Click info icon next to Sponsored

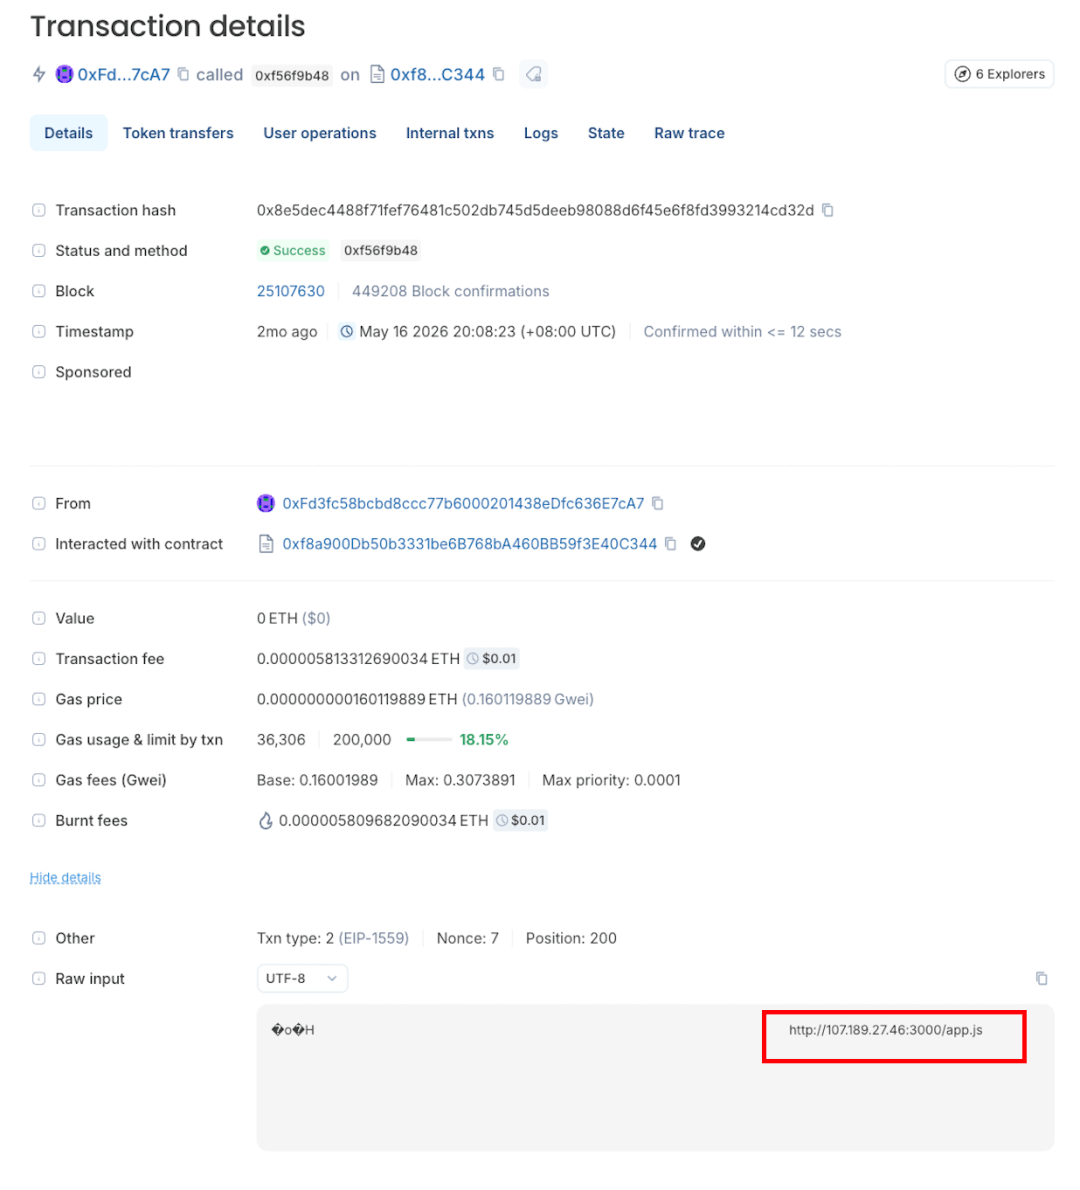pyautogui.click(x=39, y=372)
